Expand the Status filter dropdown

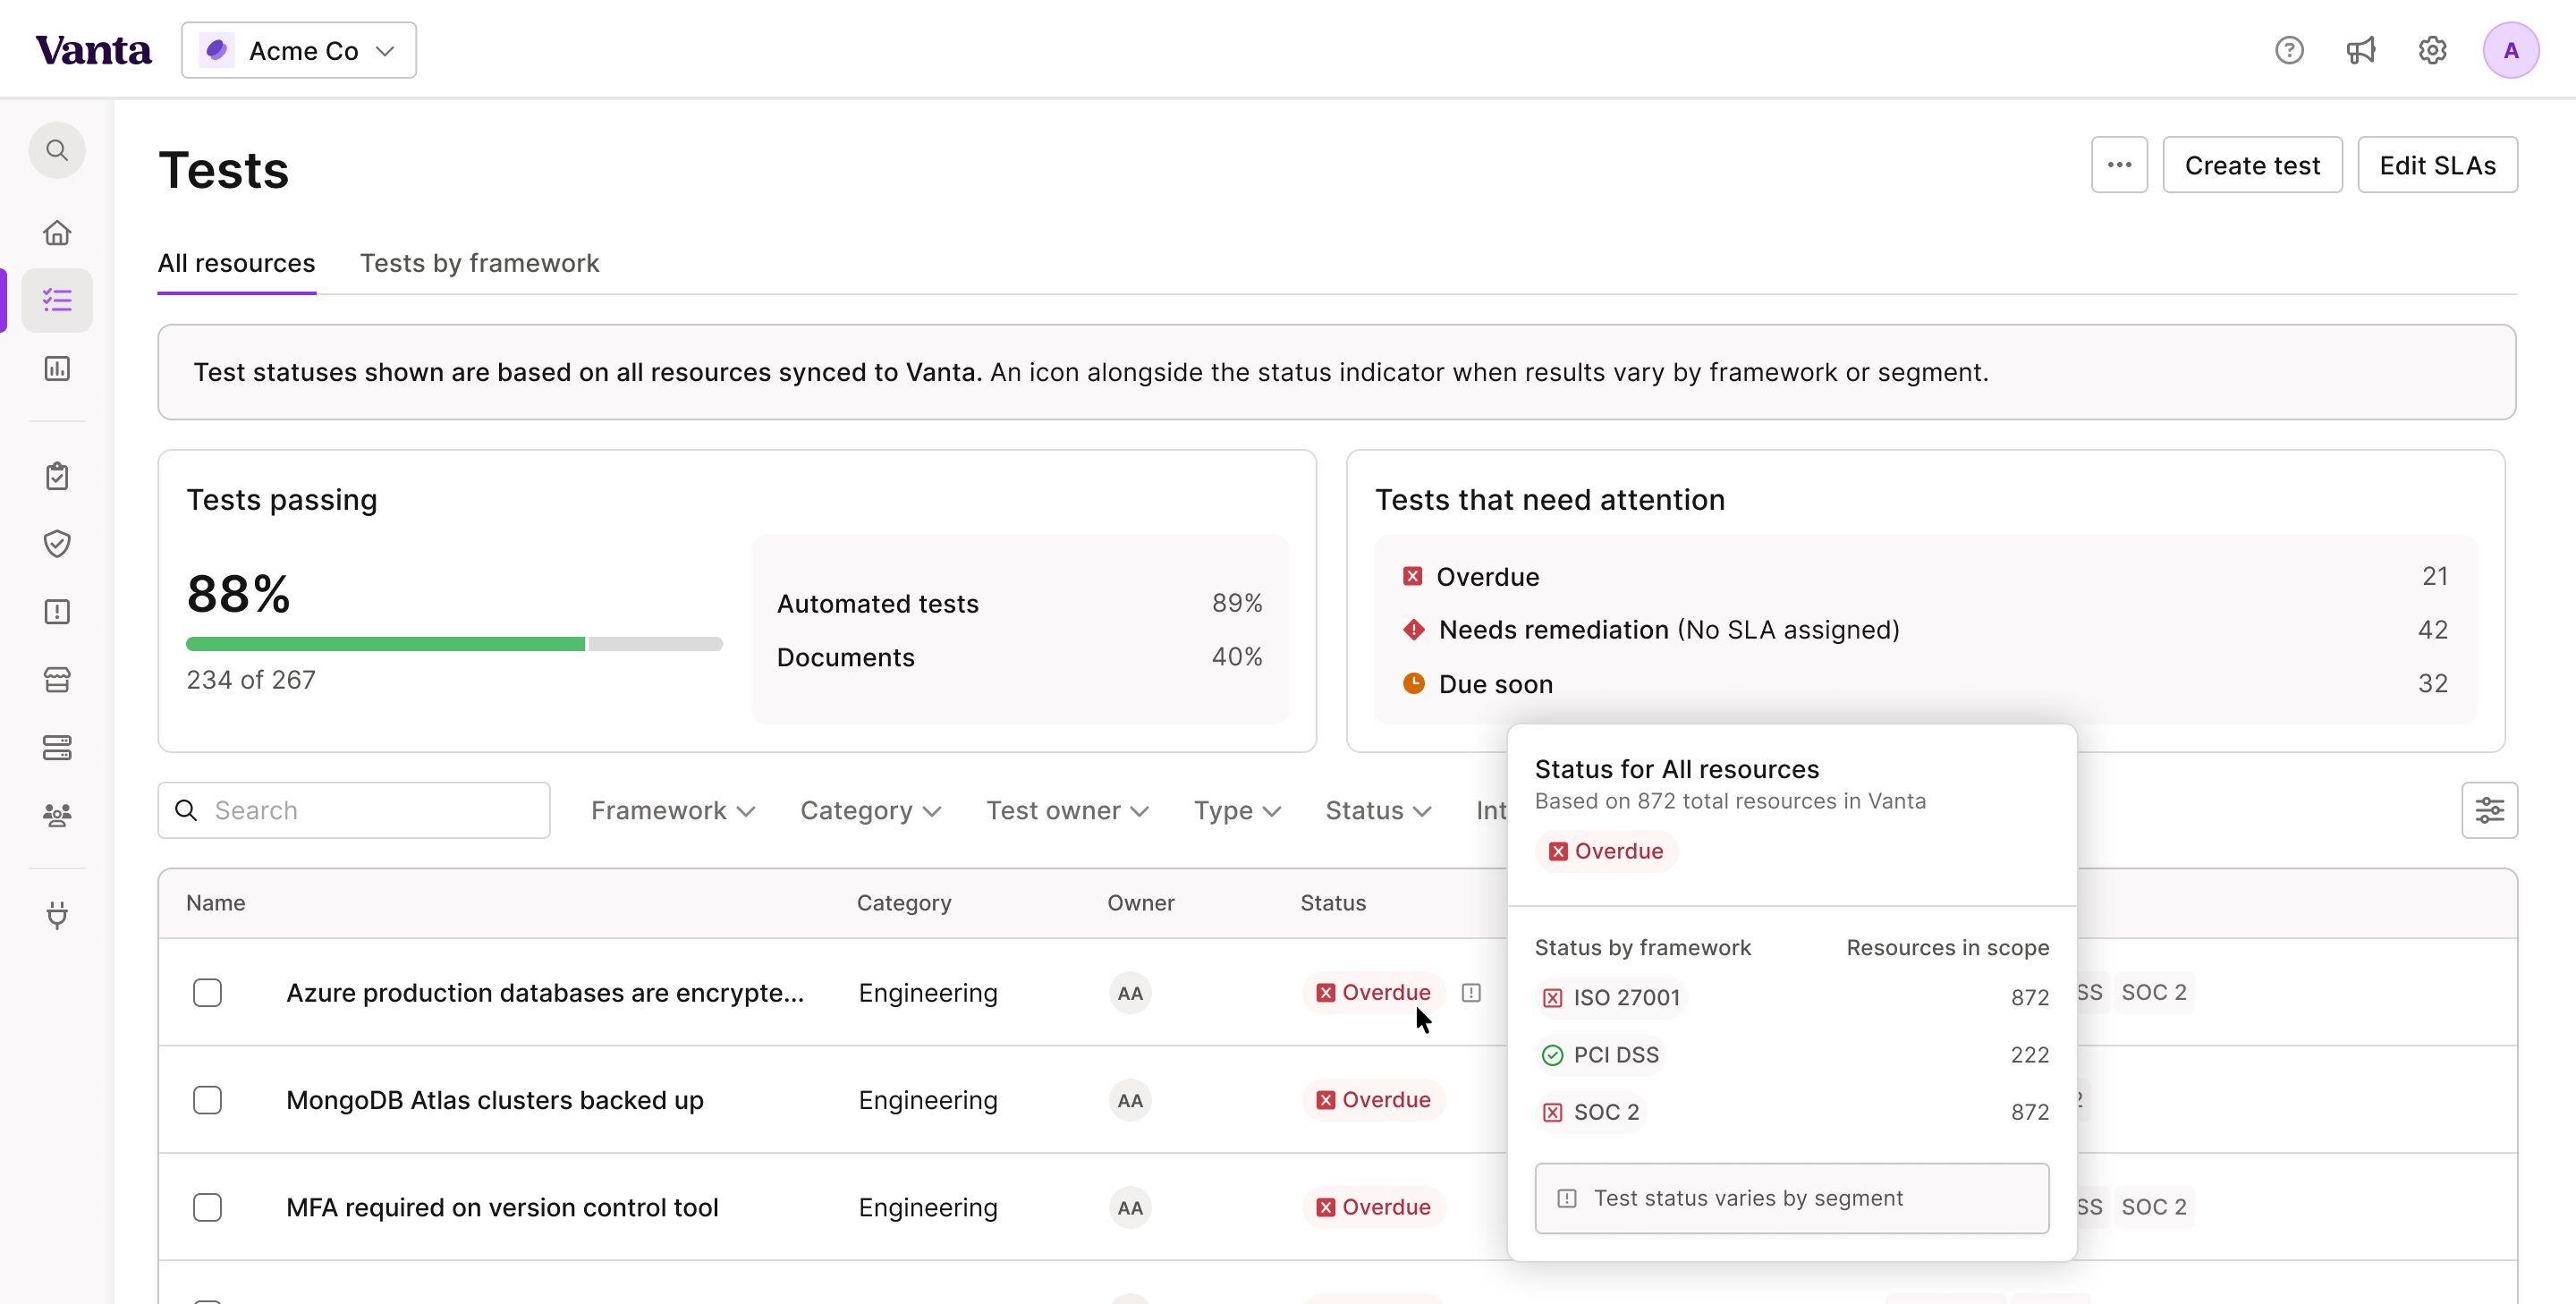1378,810
